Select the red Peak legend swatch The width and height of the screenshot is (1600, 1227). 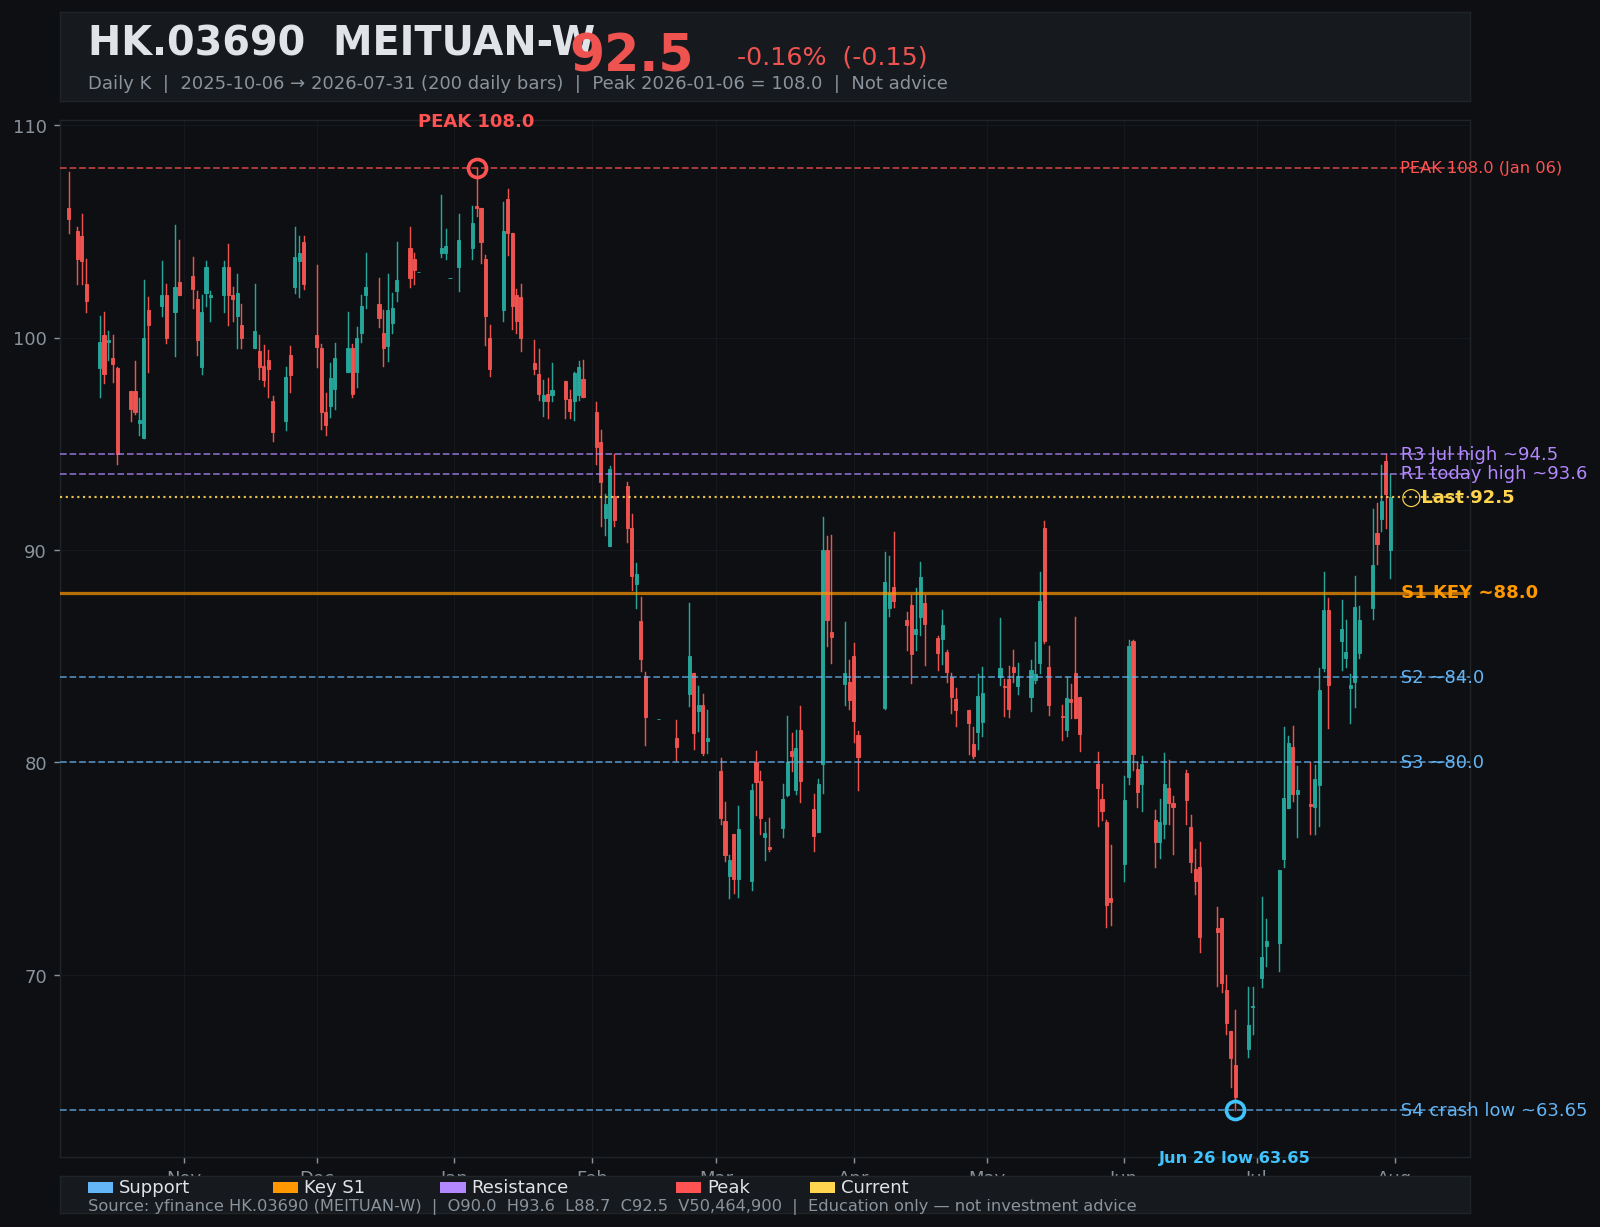(689, 1187)
